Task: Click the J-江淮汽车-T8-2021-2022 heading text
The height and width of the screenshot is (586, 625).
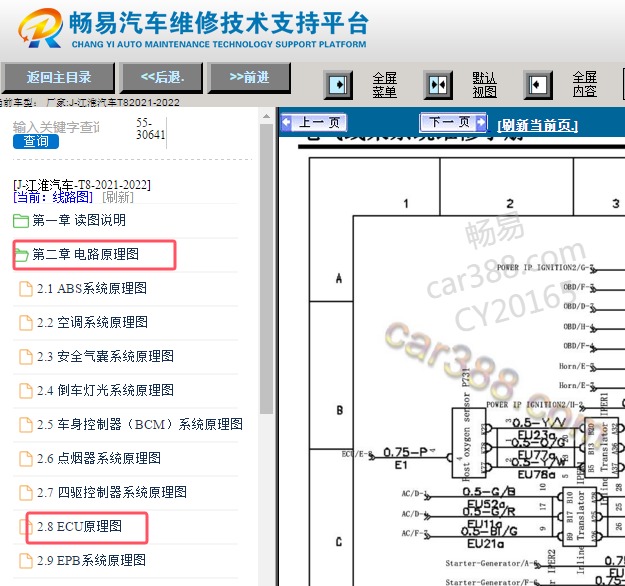Action: point(82,185)
